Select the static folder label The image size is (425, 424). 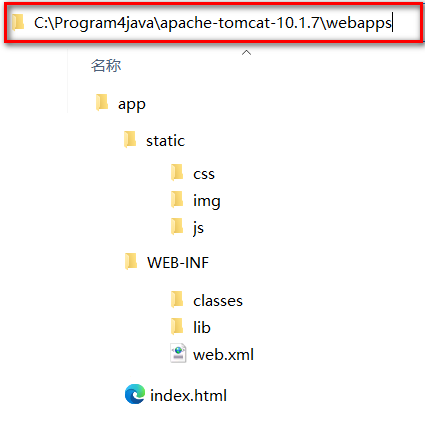coord(165,141)
